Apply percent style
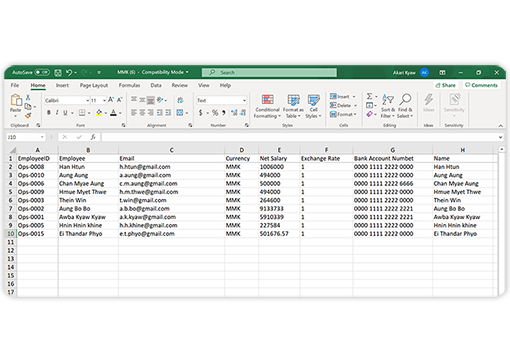The image size is (510, 360). point(215,113)
